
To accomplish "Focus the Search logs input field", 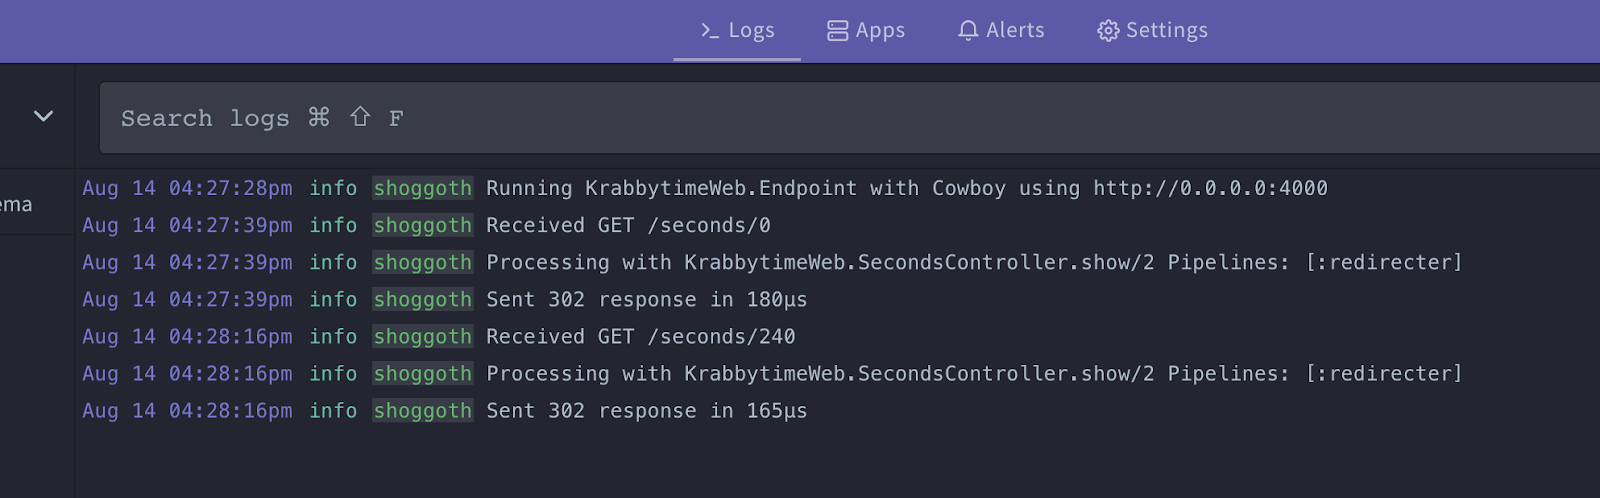I will (x=800, y=118).
